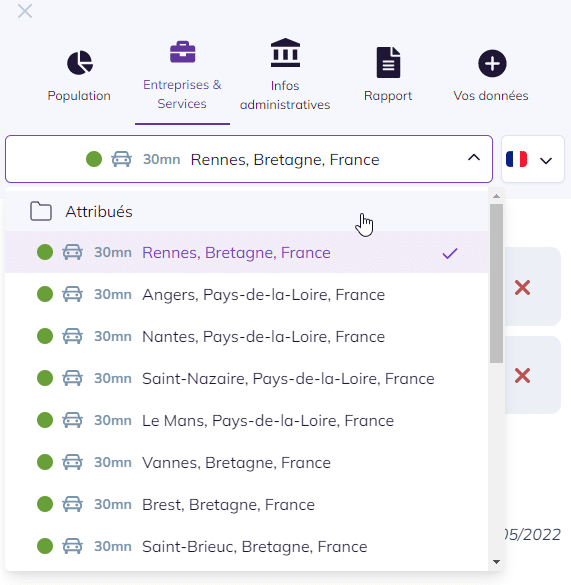
Task: Click the chevron next to French flag
Action: click(x=546, y=160)
